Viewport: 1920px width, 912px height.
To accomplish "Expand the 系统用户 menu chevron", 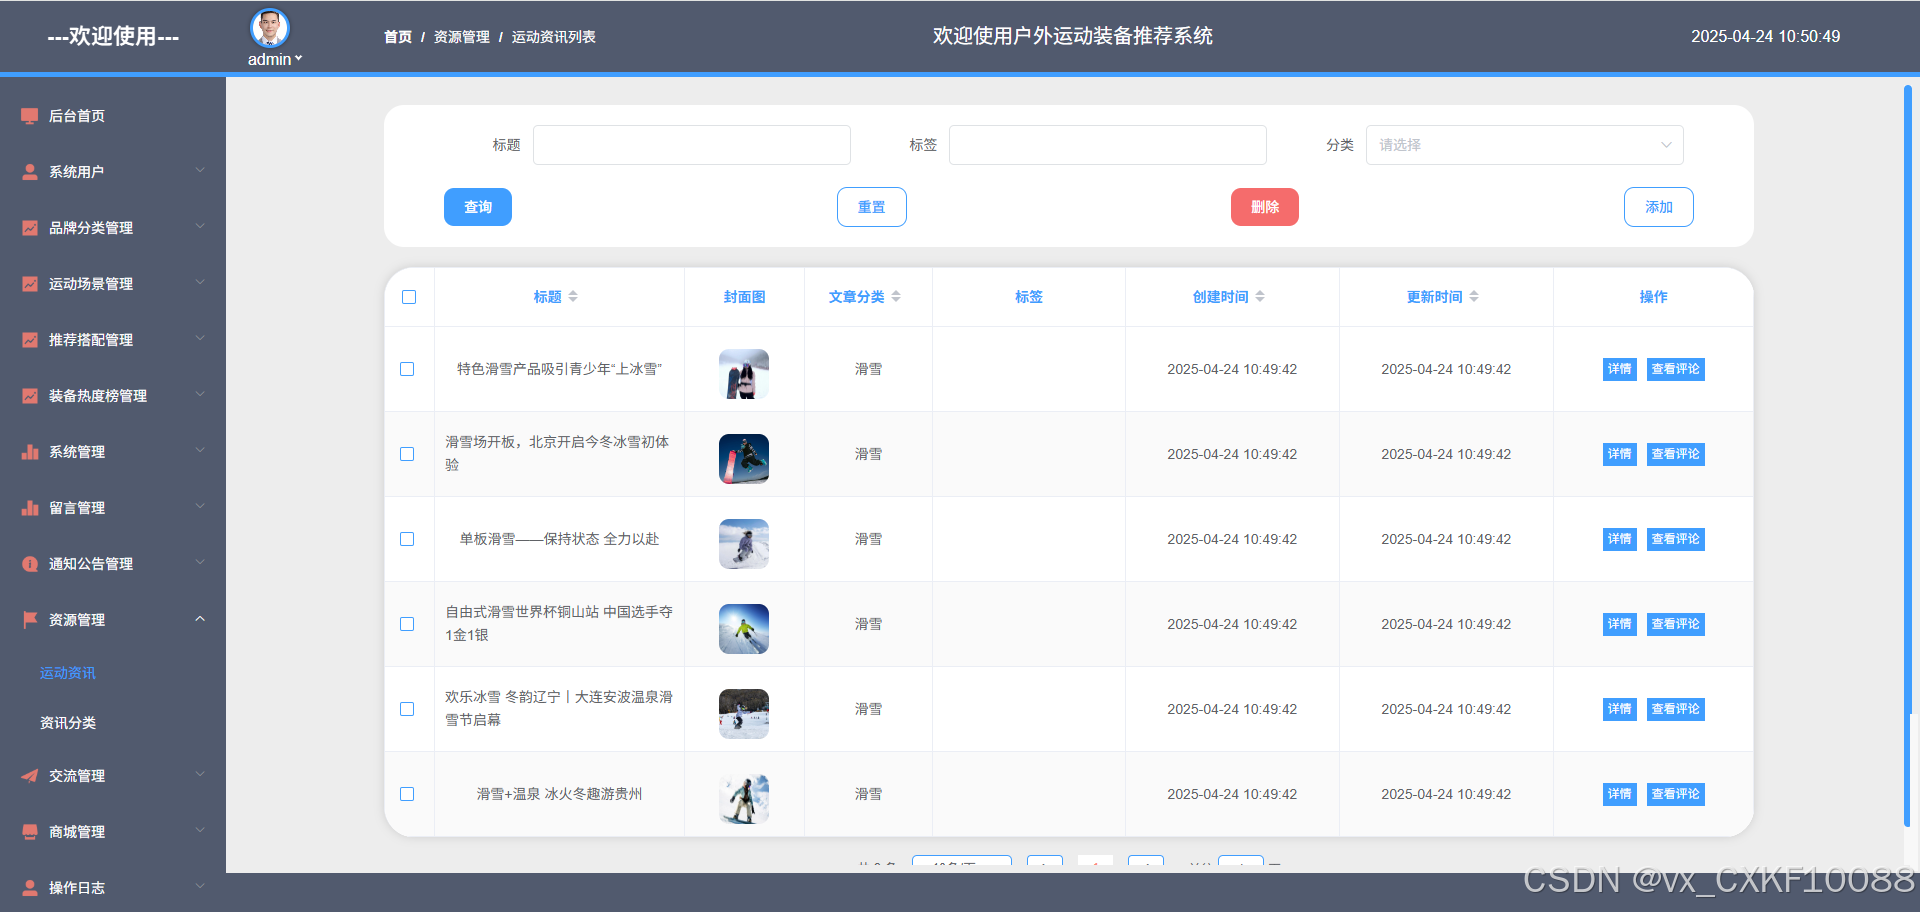I will point(200,171).
